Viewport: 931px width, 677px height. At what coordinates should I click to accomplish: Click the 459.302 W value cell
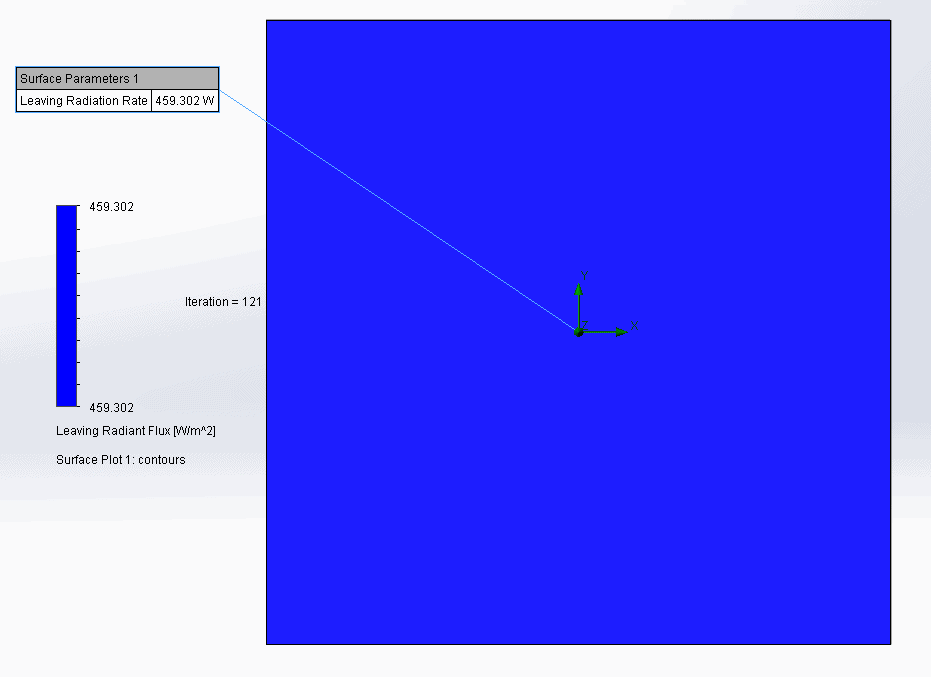(185, 101)
